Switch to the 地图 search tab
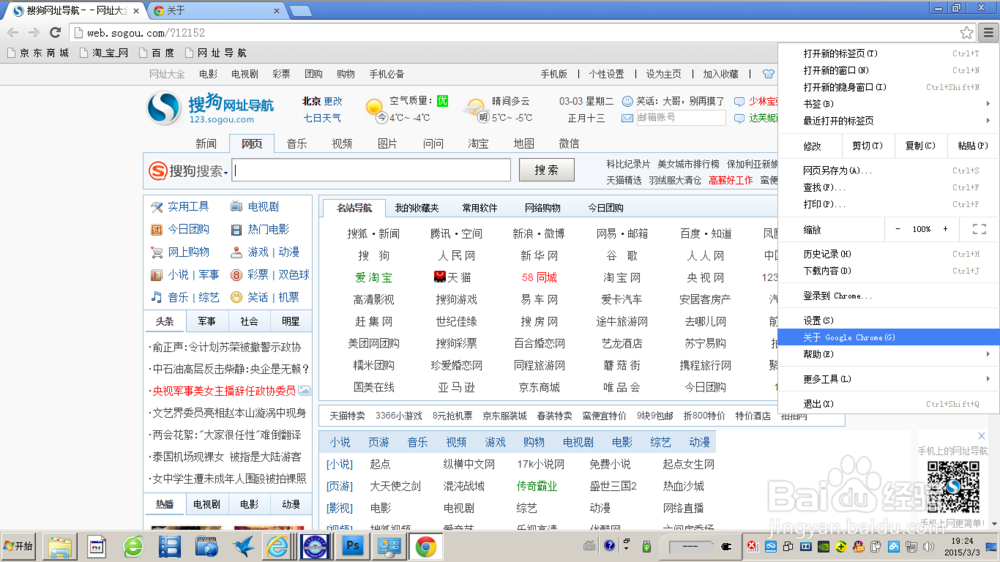This screenshot has height=562, width=1000. pos(524,144)
